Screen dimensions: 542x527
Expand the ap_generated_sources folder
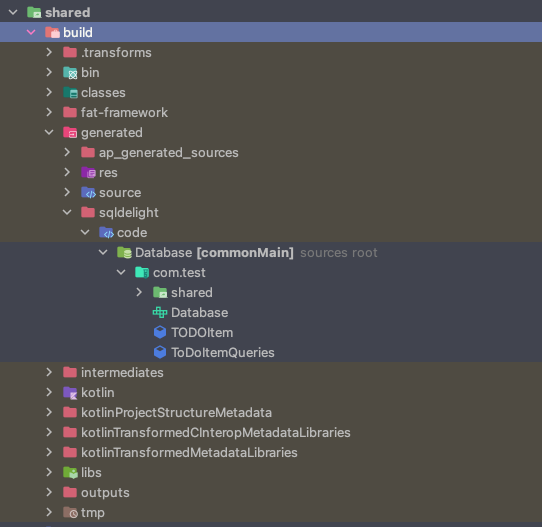(x=67, y=152)
